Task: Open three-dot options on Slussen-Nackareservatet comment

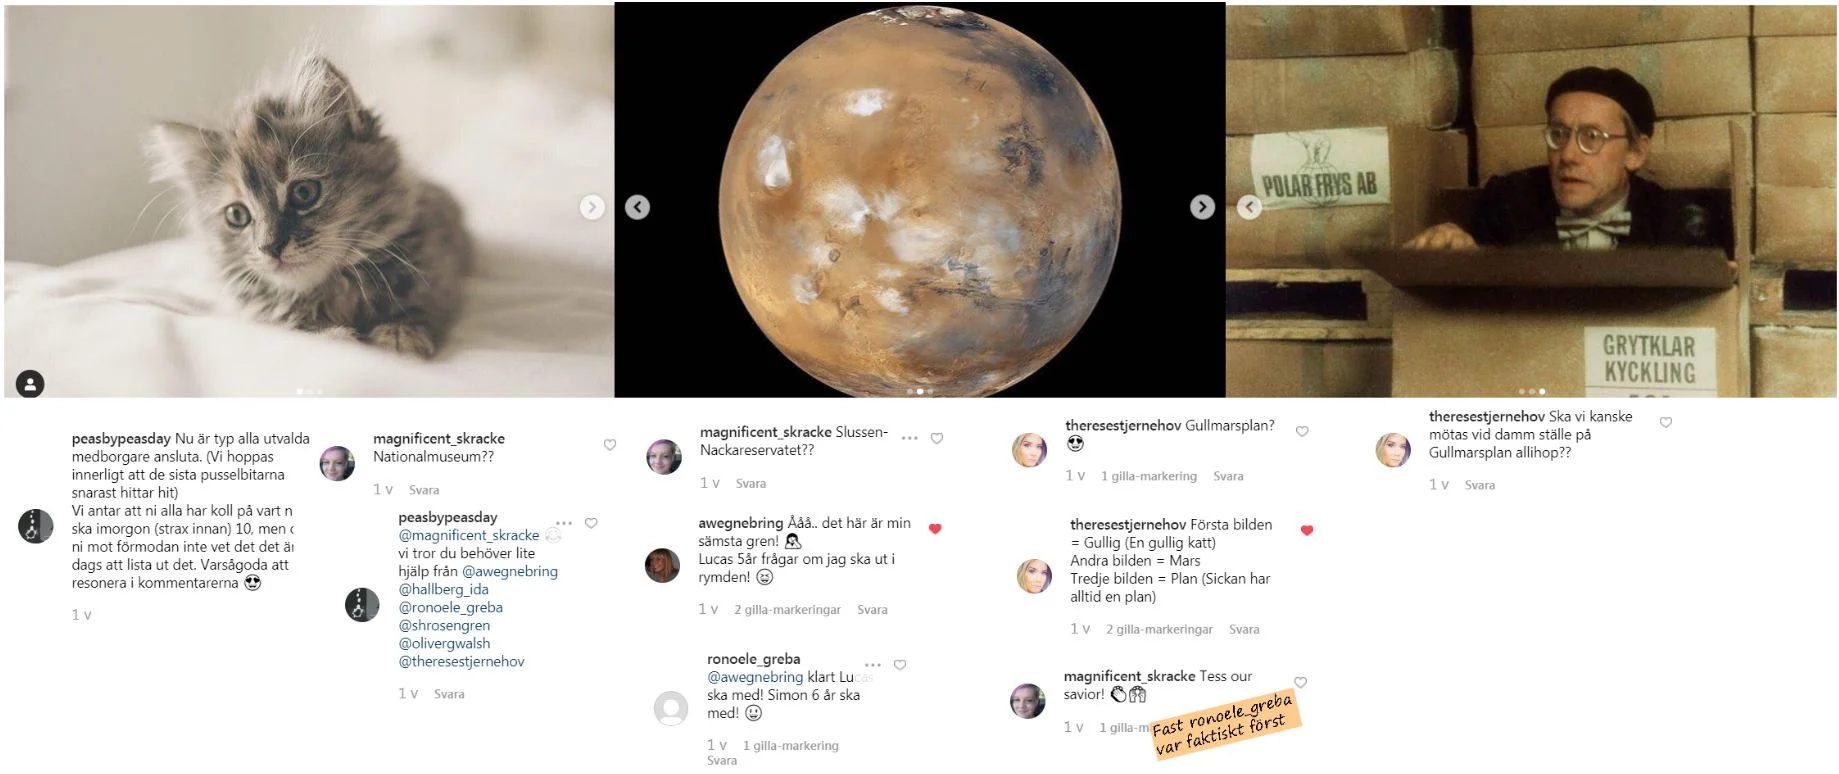Action: coord(909,438)
